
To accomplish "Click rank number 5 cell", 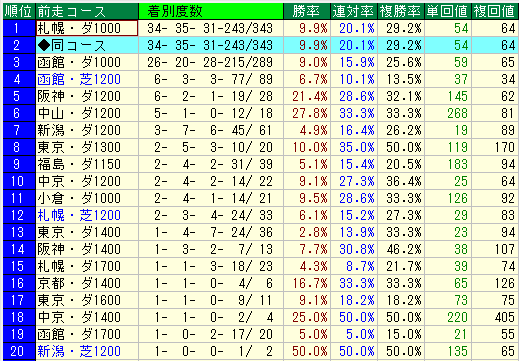I will [x=19, y=96].
